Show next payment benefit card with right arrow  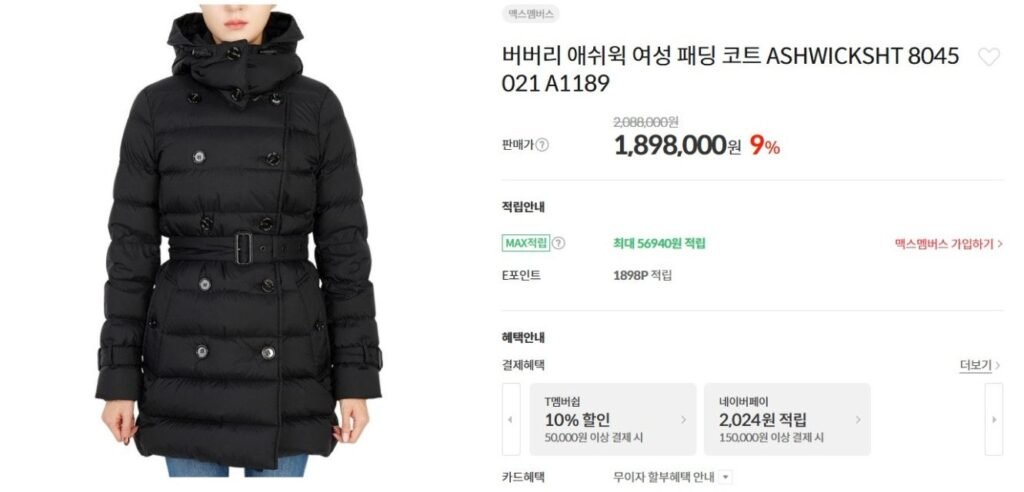pos(993,419)
